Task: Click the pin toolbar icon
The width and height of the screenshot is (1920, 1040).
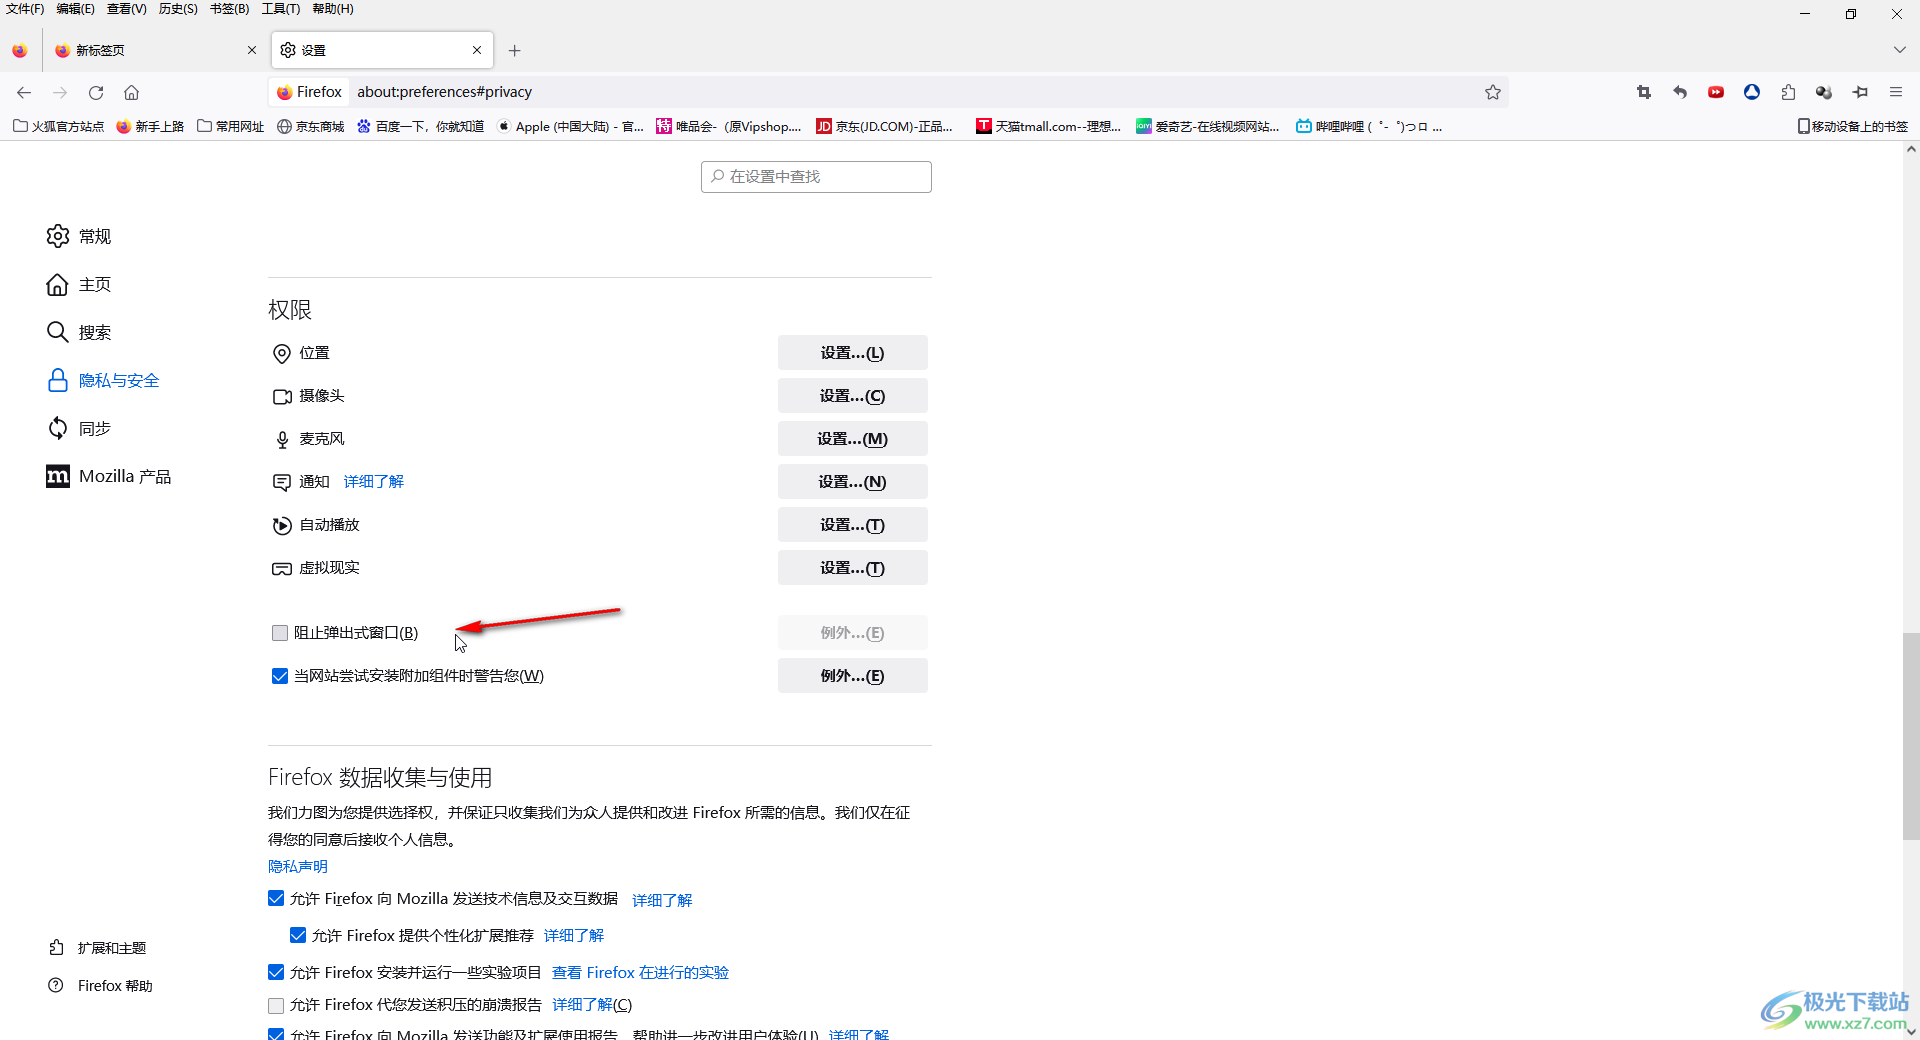Action: point(1860,92)
